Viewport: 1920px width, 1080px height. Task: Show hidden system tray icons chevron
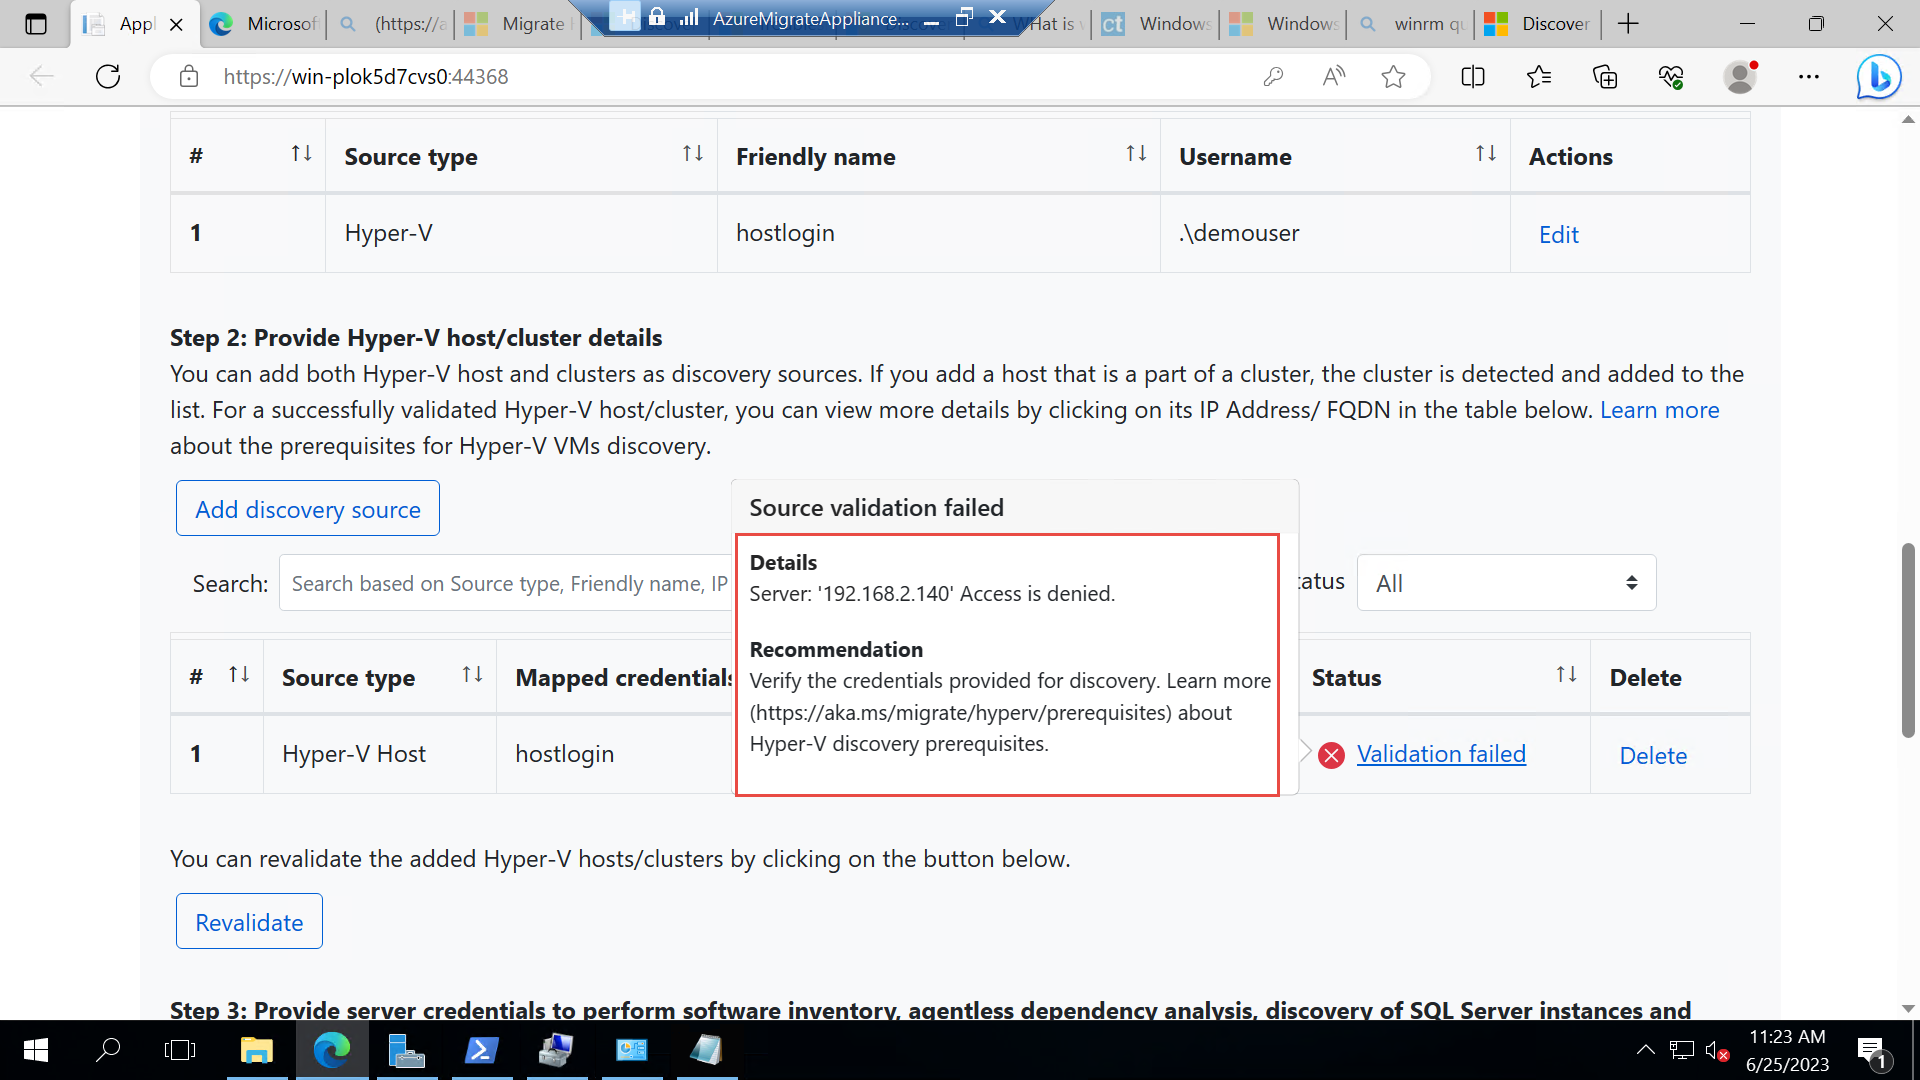tap(1645, 1050)
